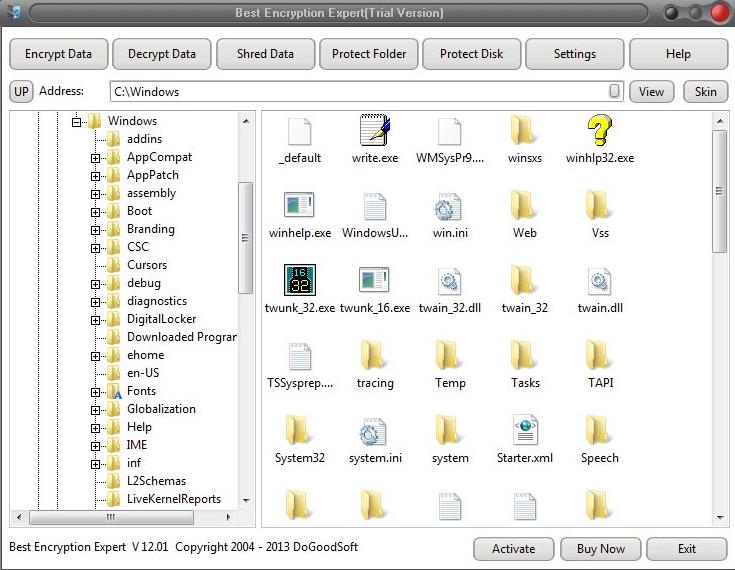Expand the AppCompat tree node
735x570 pixels.
[95, 158]
